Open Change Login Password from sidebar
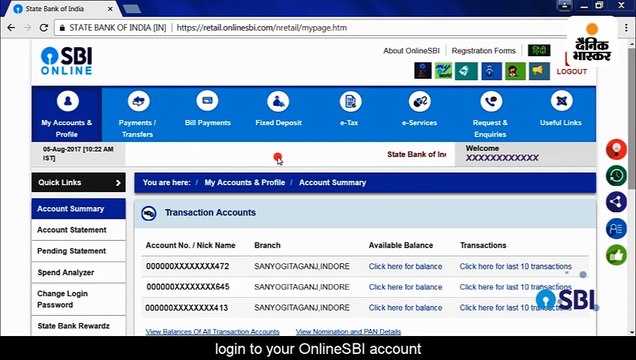The height and width of the screenshot is (360, 636). pyautogui.click(x=79, y=299)
